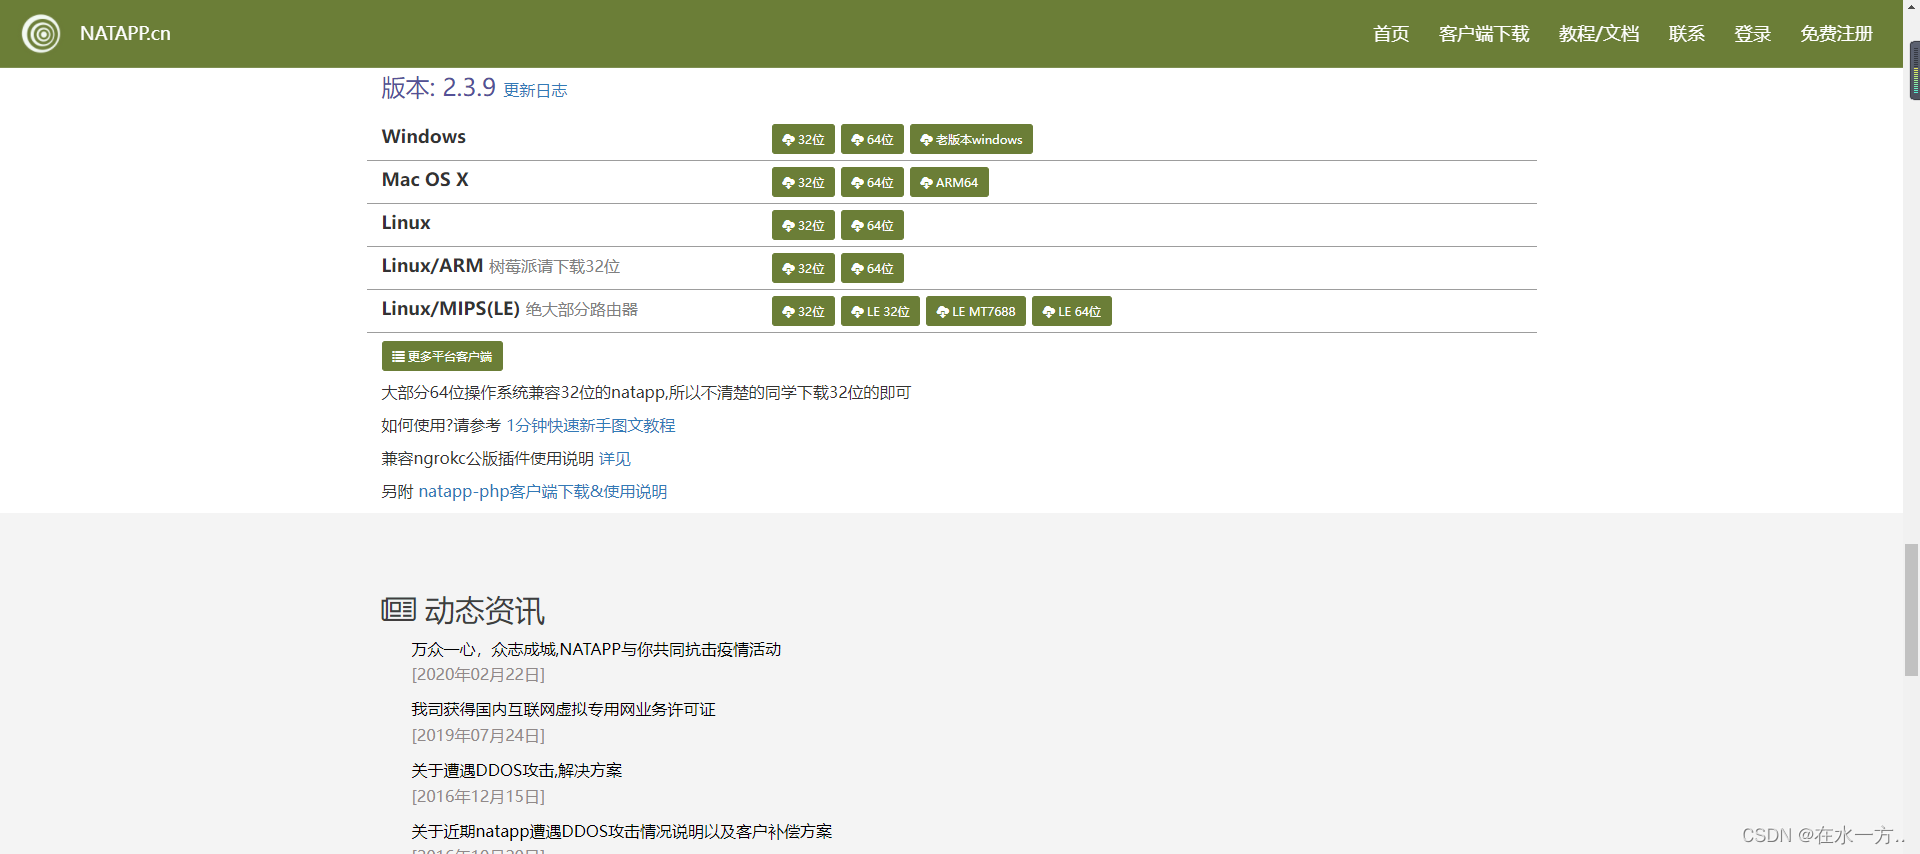Download Windows 64位 client
This screenshot has width=1920, height=854.
pos(872,139)
